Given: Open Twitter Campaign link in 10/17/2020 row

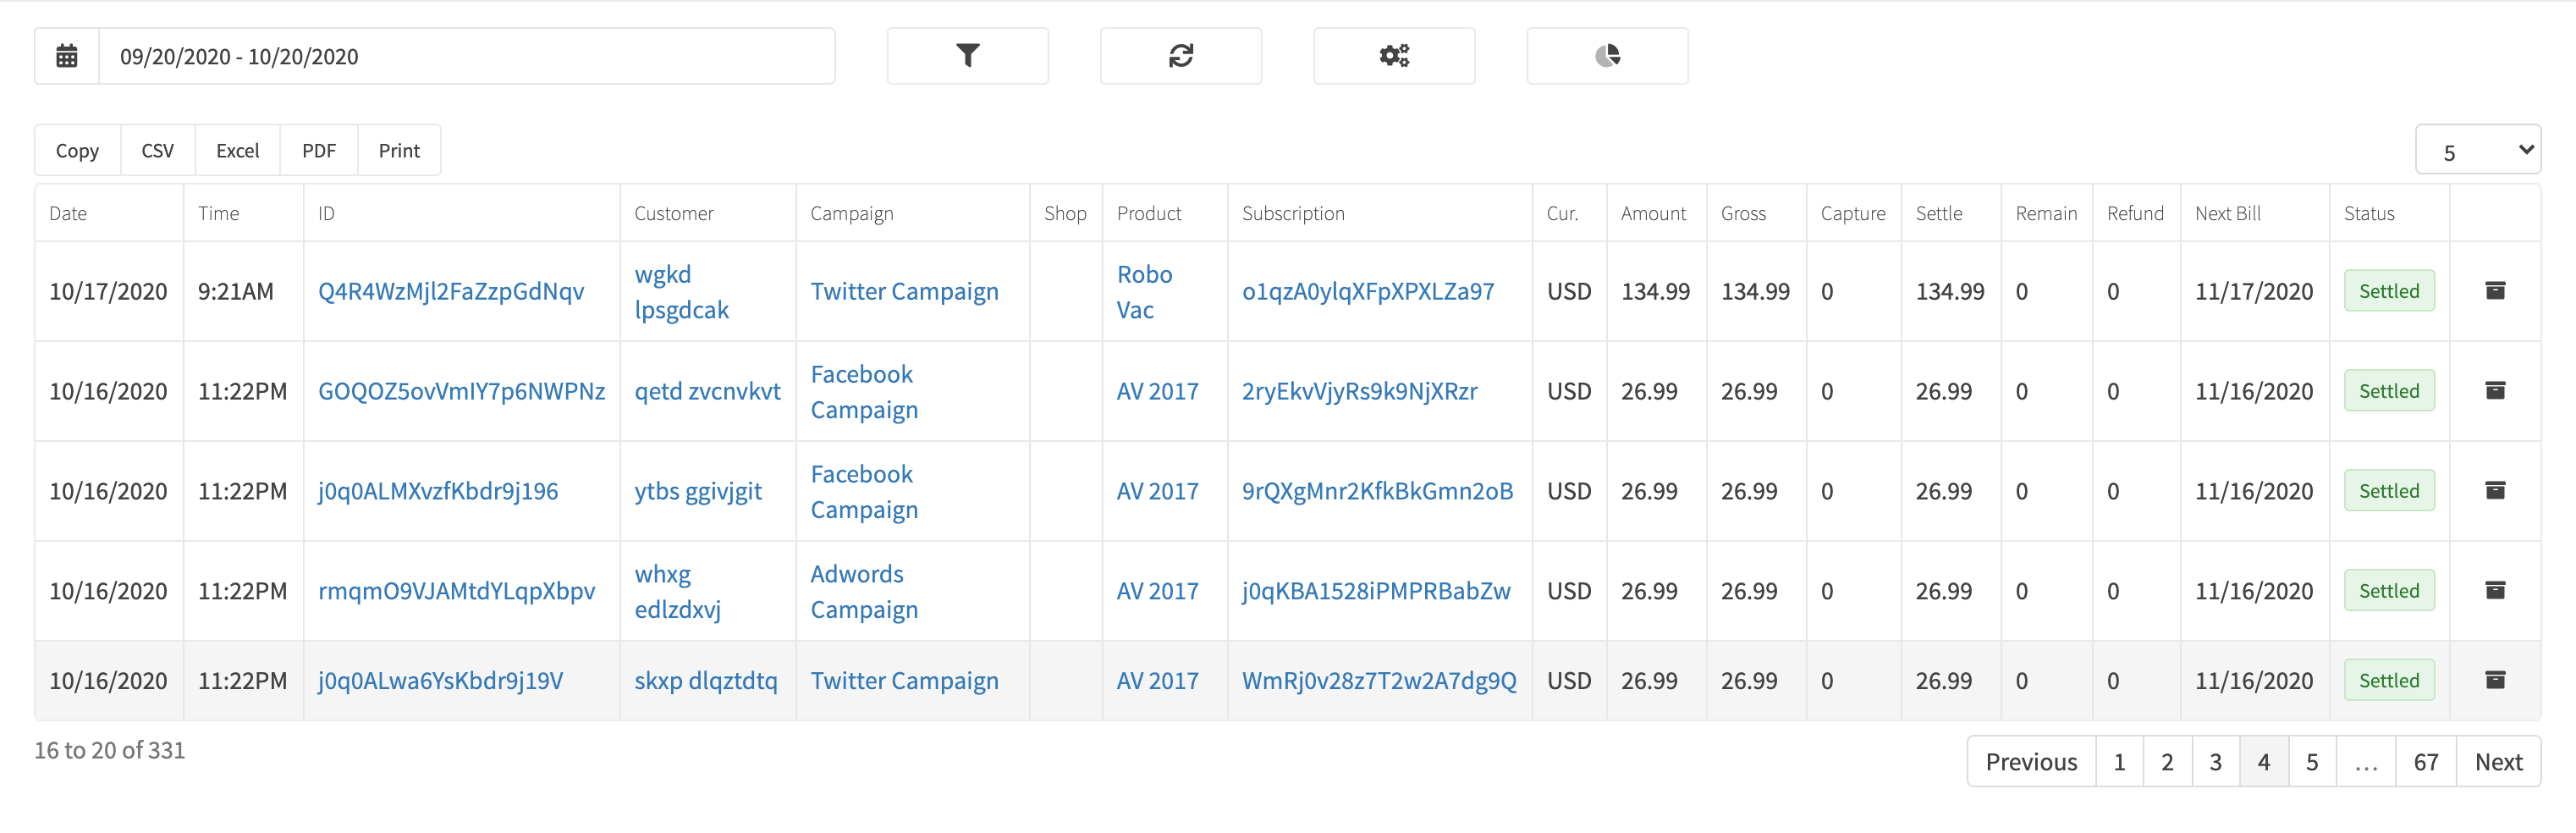Looking at the screenshot, I should coord(904,291).
